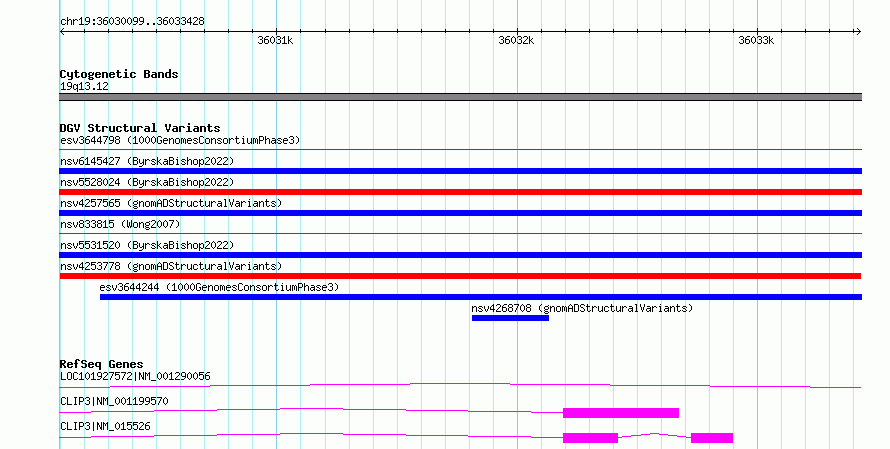This screenshot has width=890, height=449.
Task: Click the chr19:36030099..36033428 coordinate text
Action: click(132, 21)
